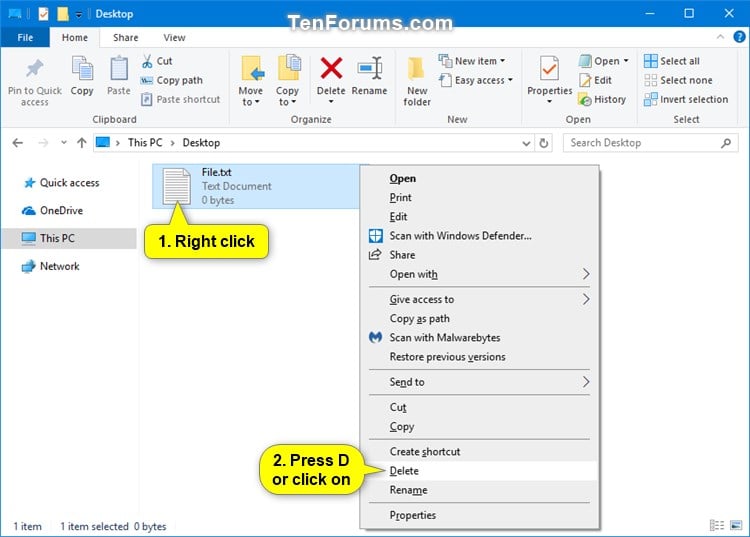
Task: Click Invert selection in ribbon
Action: point(686,99)
